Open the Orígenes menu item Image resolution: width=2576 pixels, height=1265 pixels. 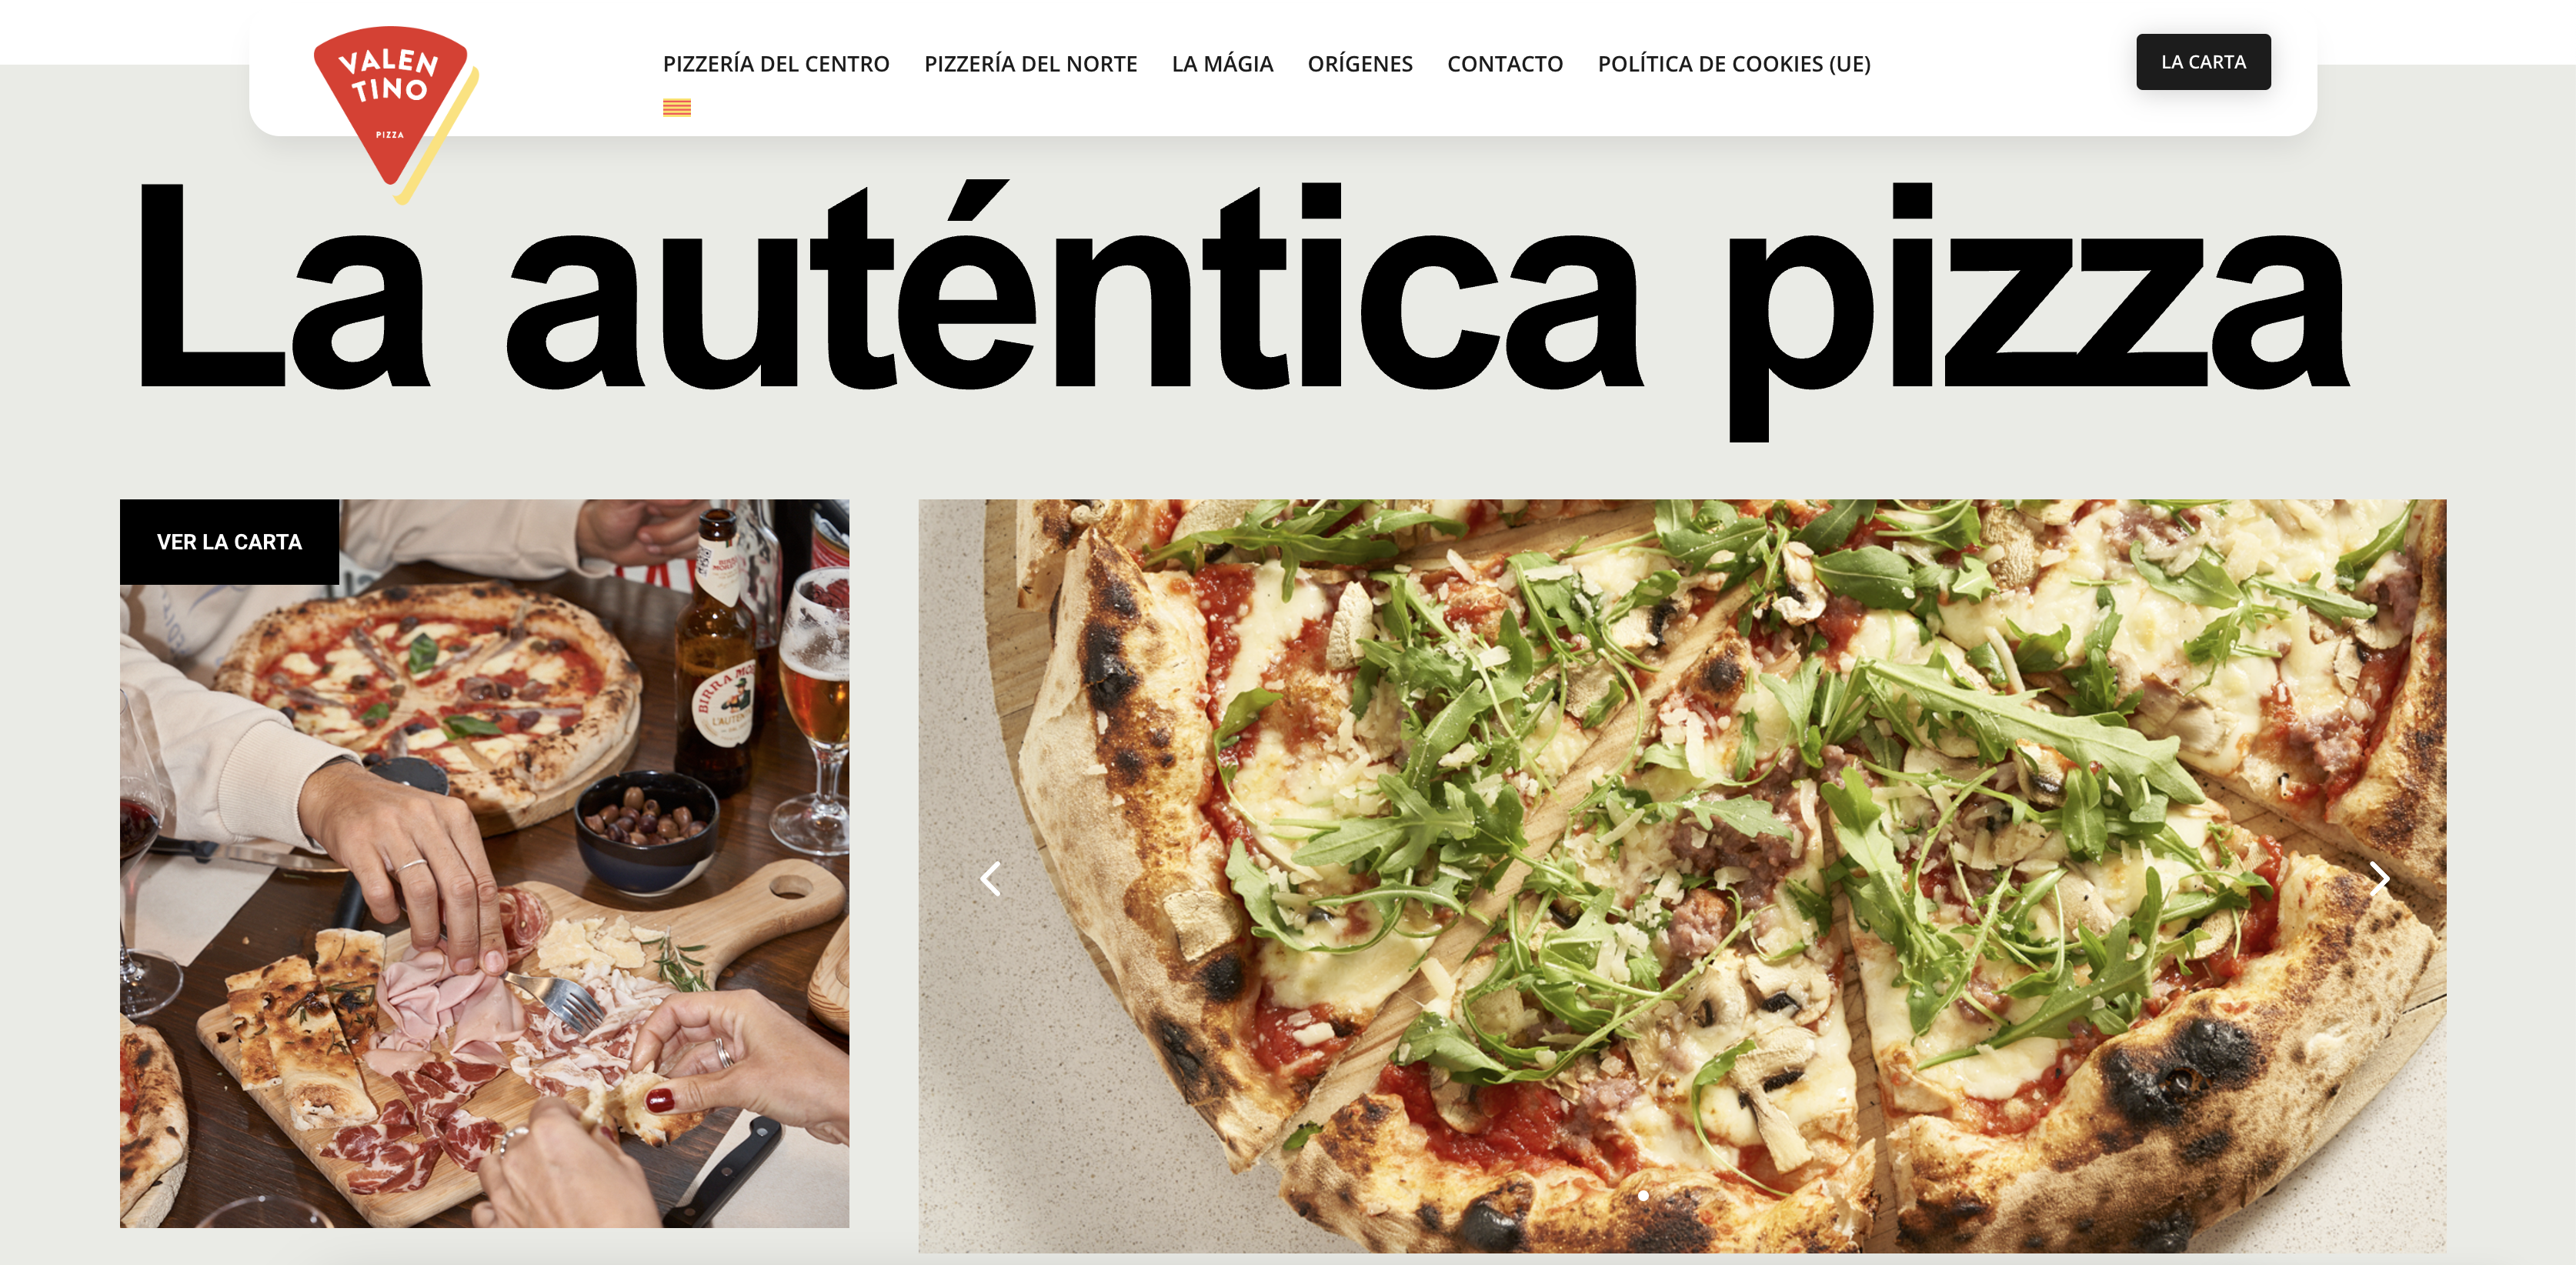[1360, 63]
